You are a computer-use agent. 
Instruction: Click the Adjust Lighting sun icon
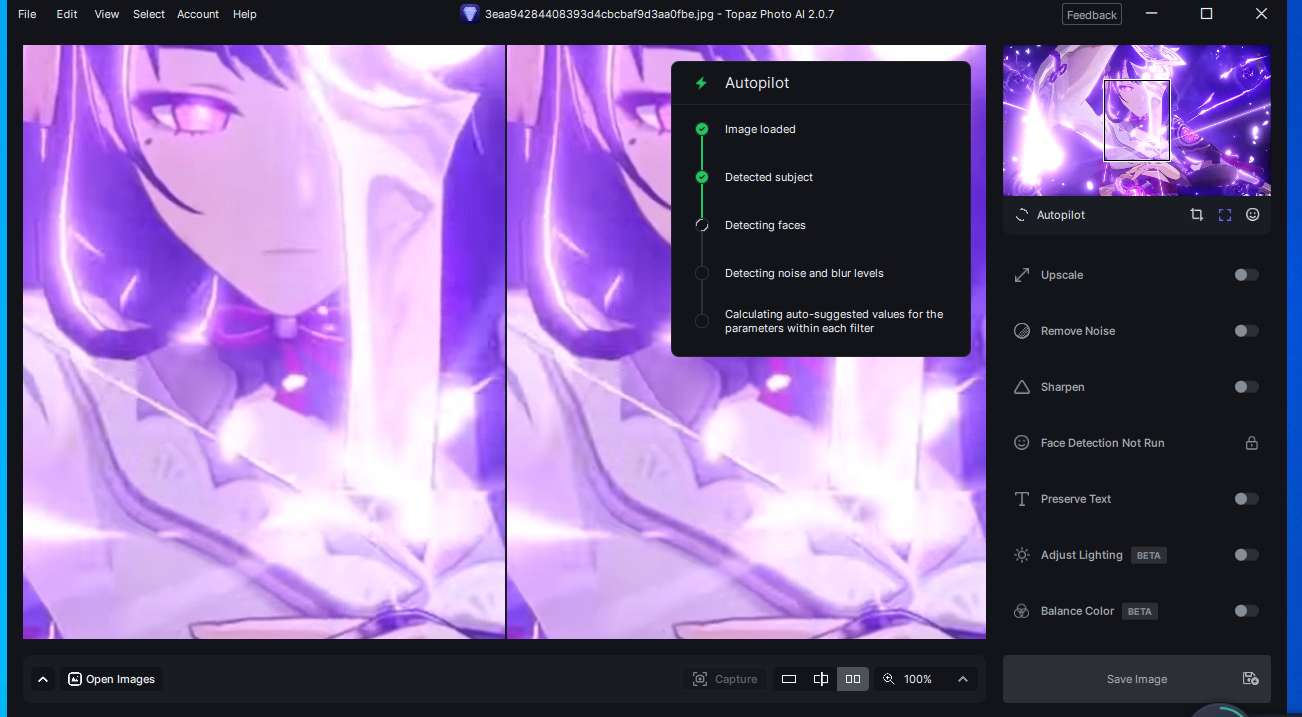click(1022, 555)
